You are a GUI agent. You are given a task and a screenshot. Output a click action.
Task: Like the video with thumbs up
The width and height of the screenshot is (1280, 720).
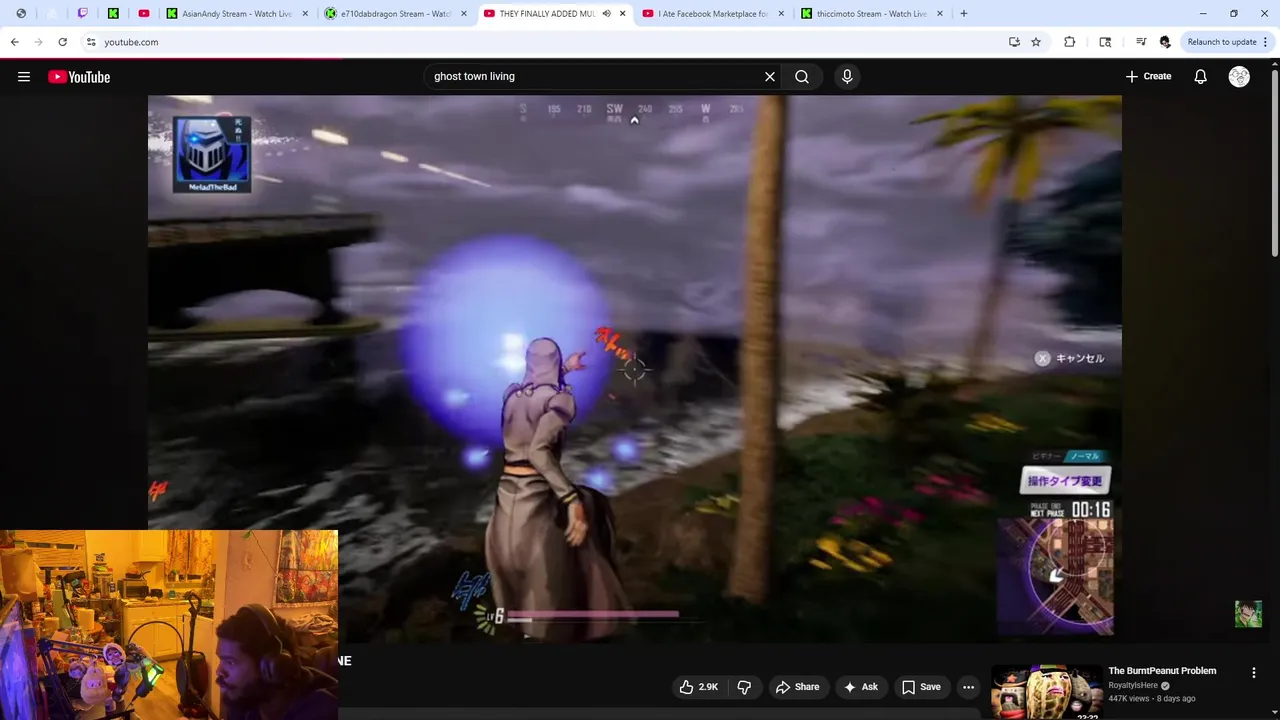click(699, 687)
